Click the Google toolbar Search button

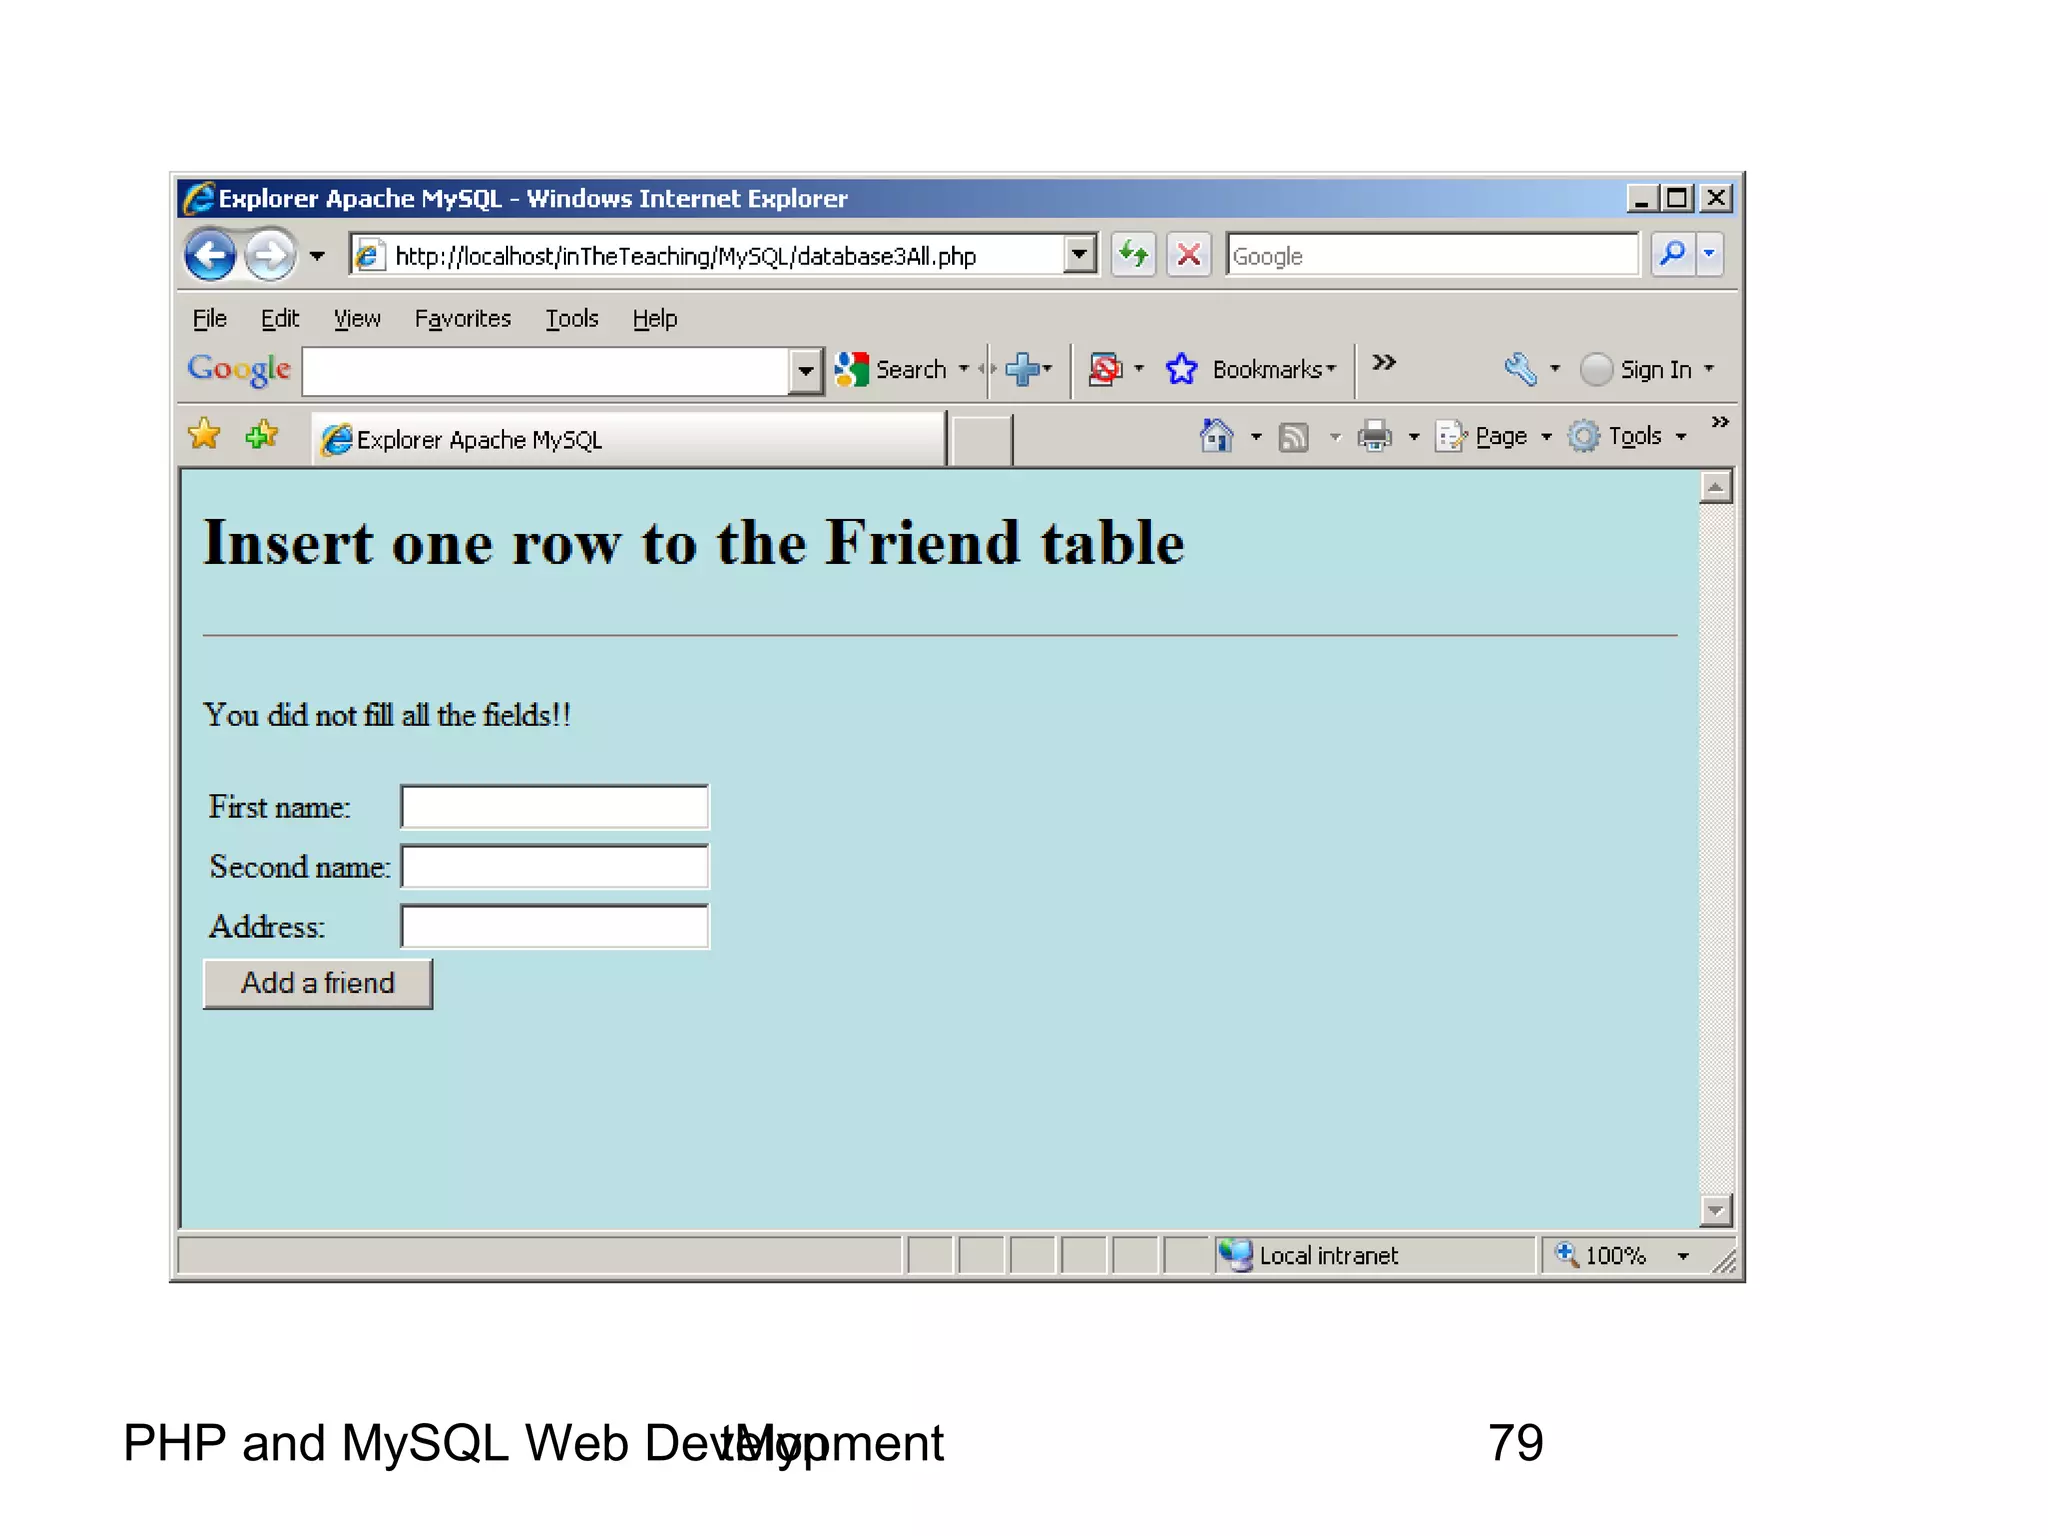pyautogui.click(x=891, y=369)
